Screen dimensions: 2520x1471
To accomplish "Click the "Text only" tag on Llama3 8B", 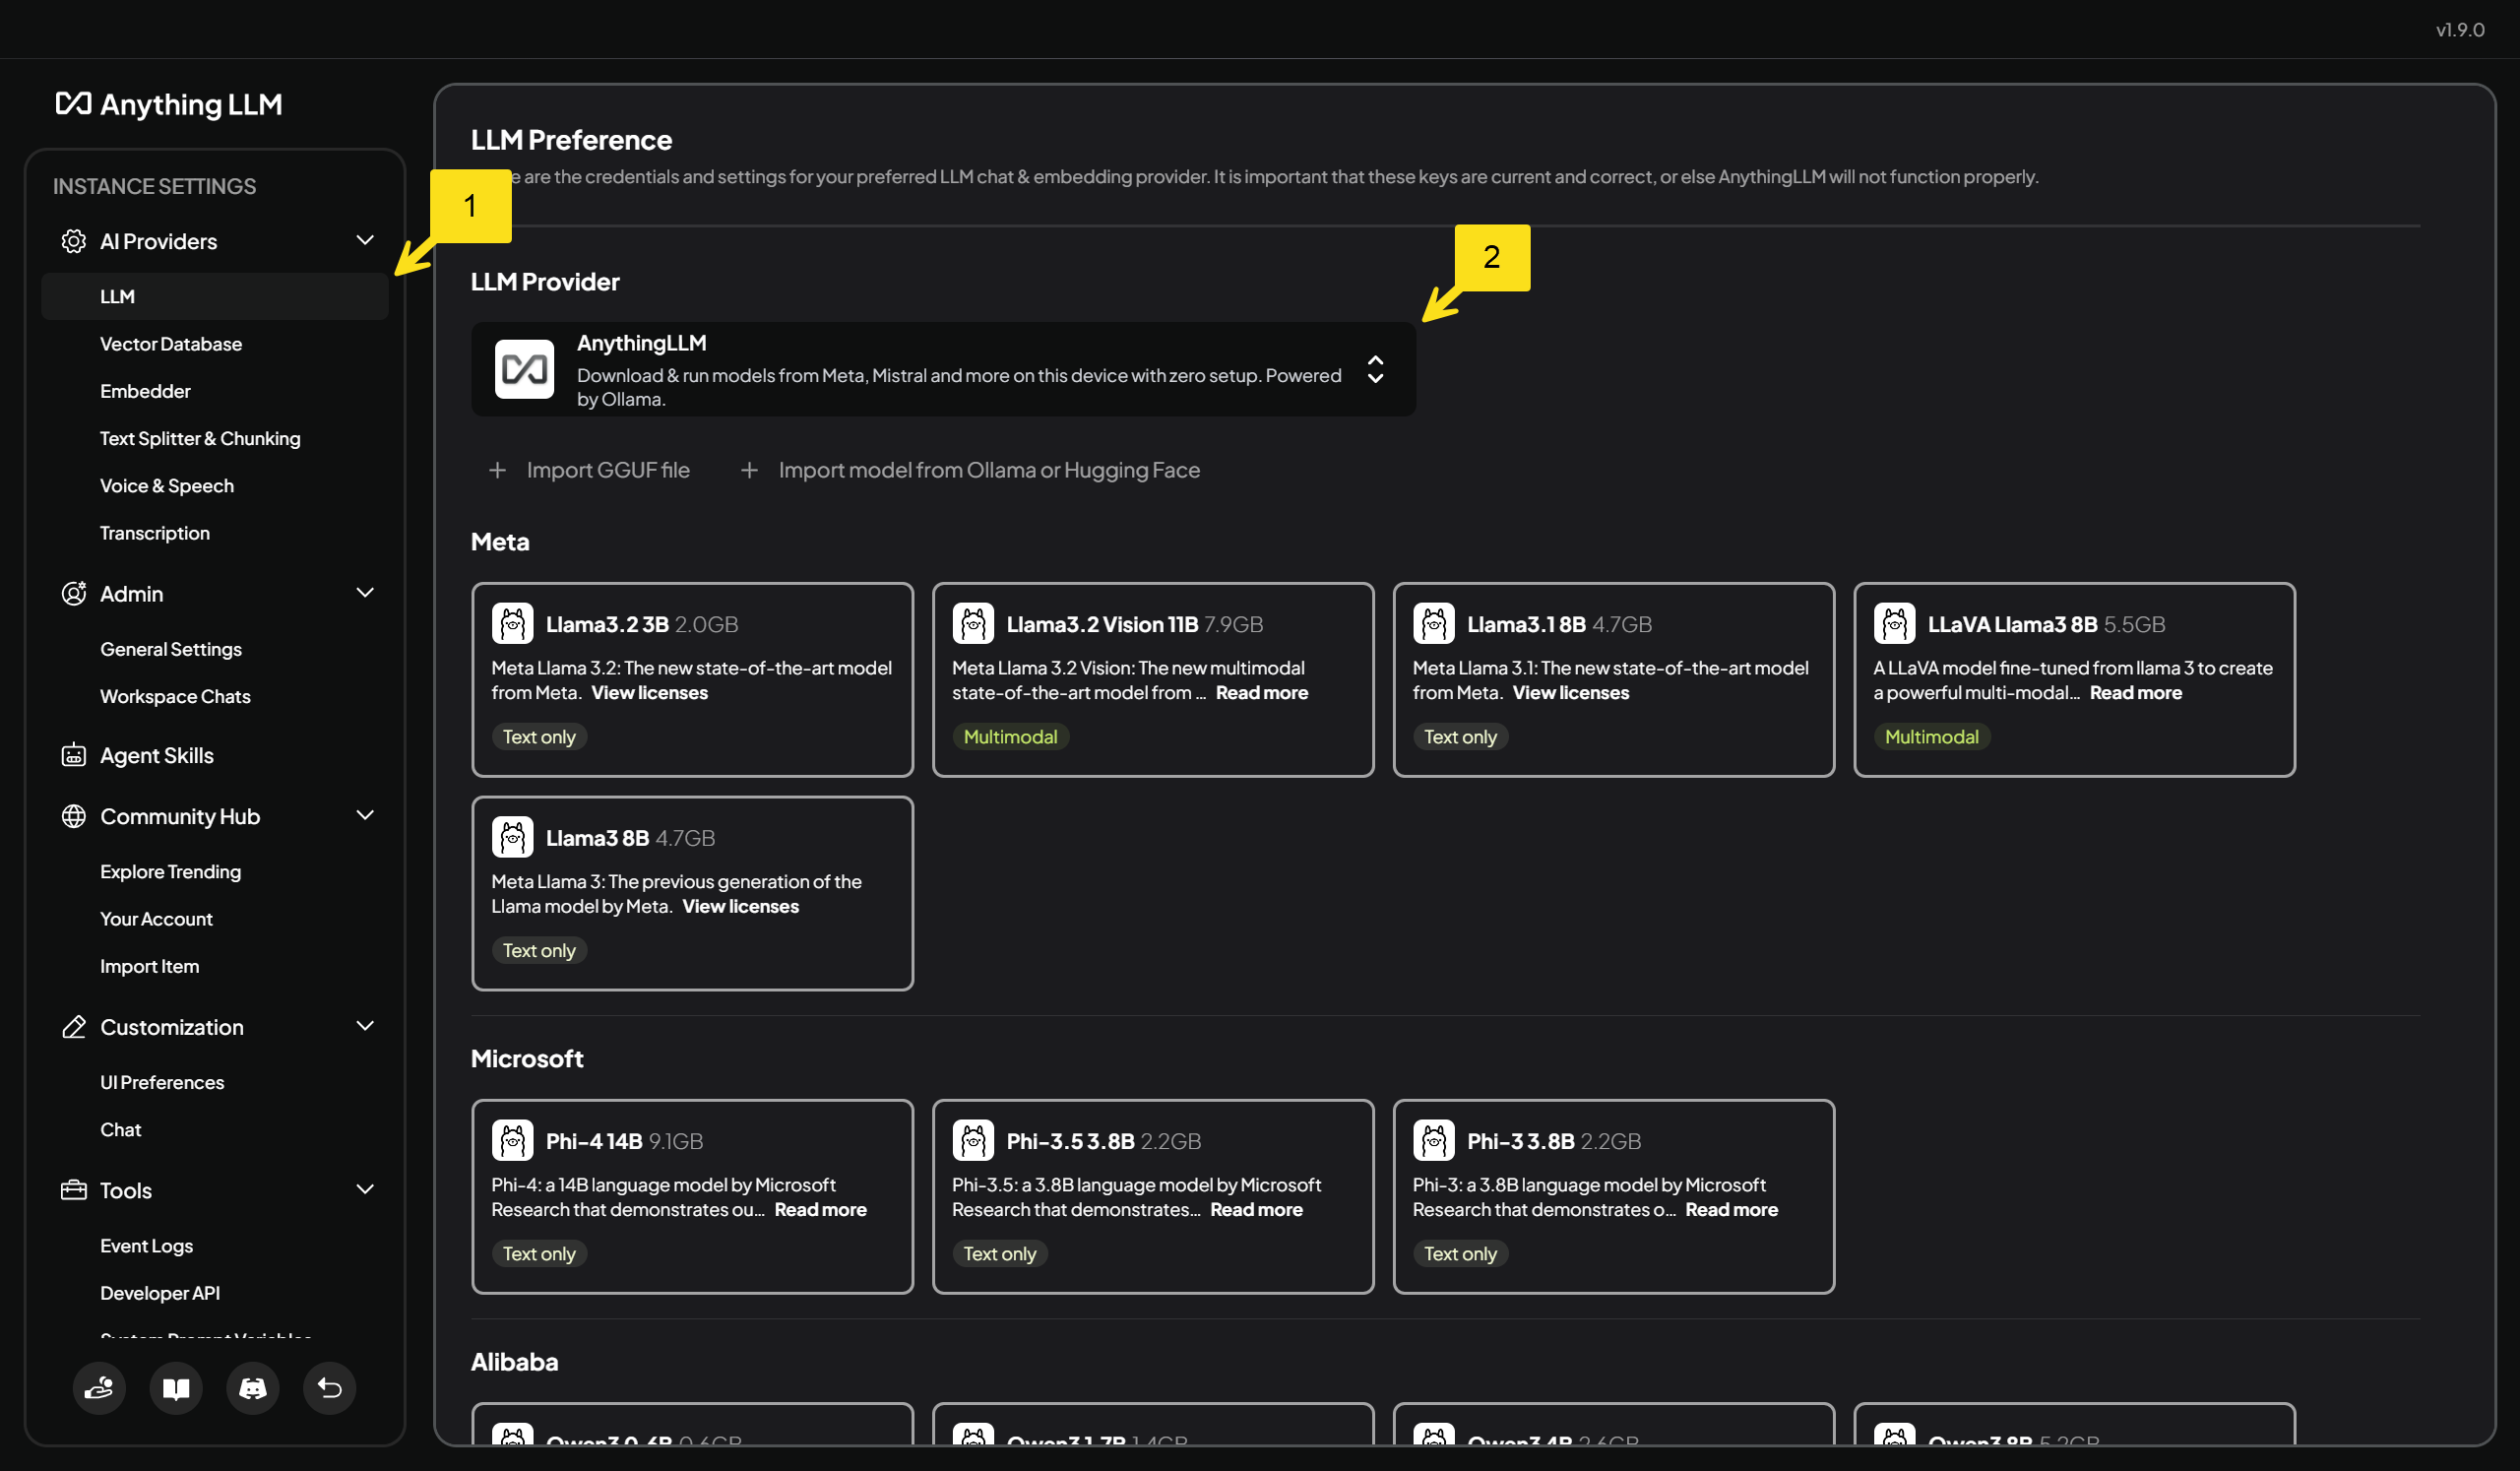I will tap(539, 951).
